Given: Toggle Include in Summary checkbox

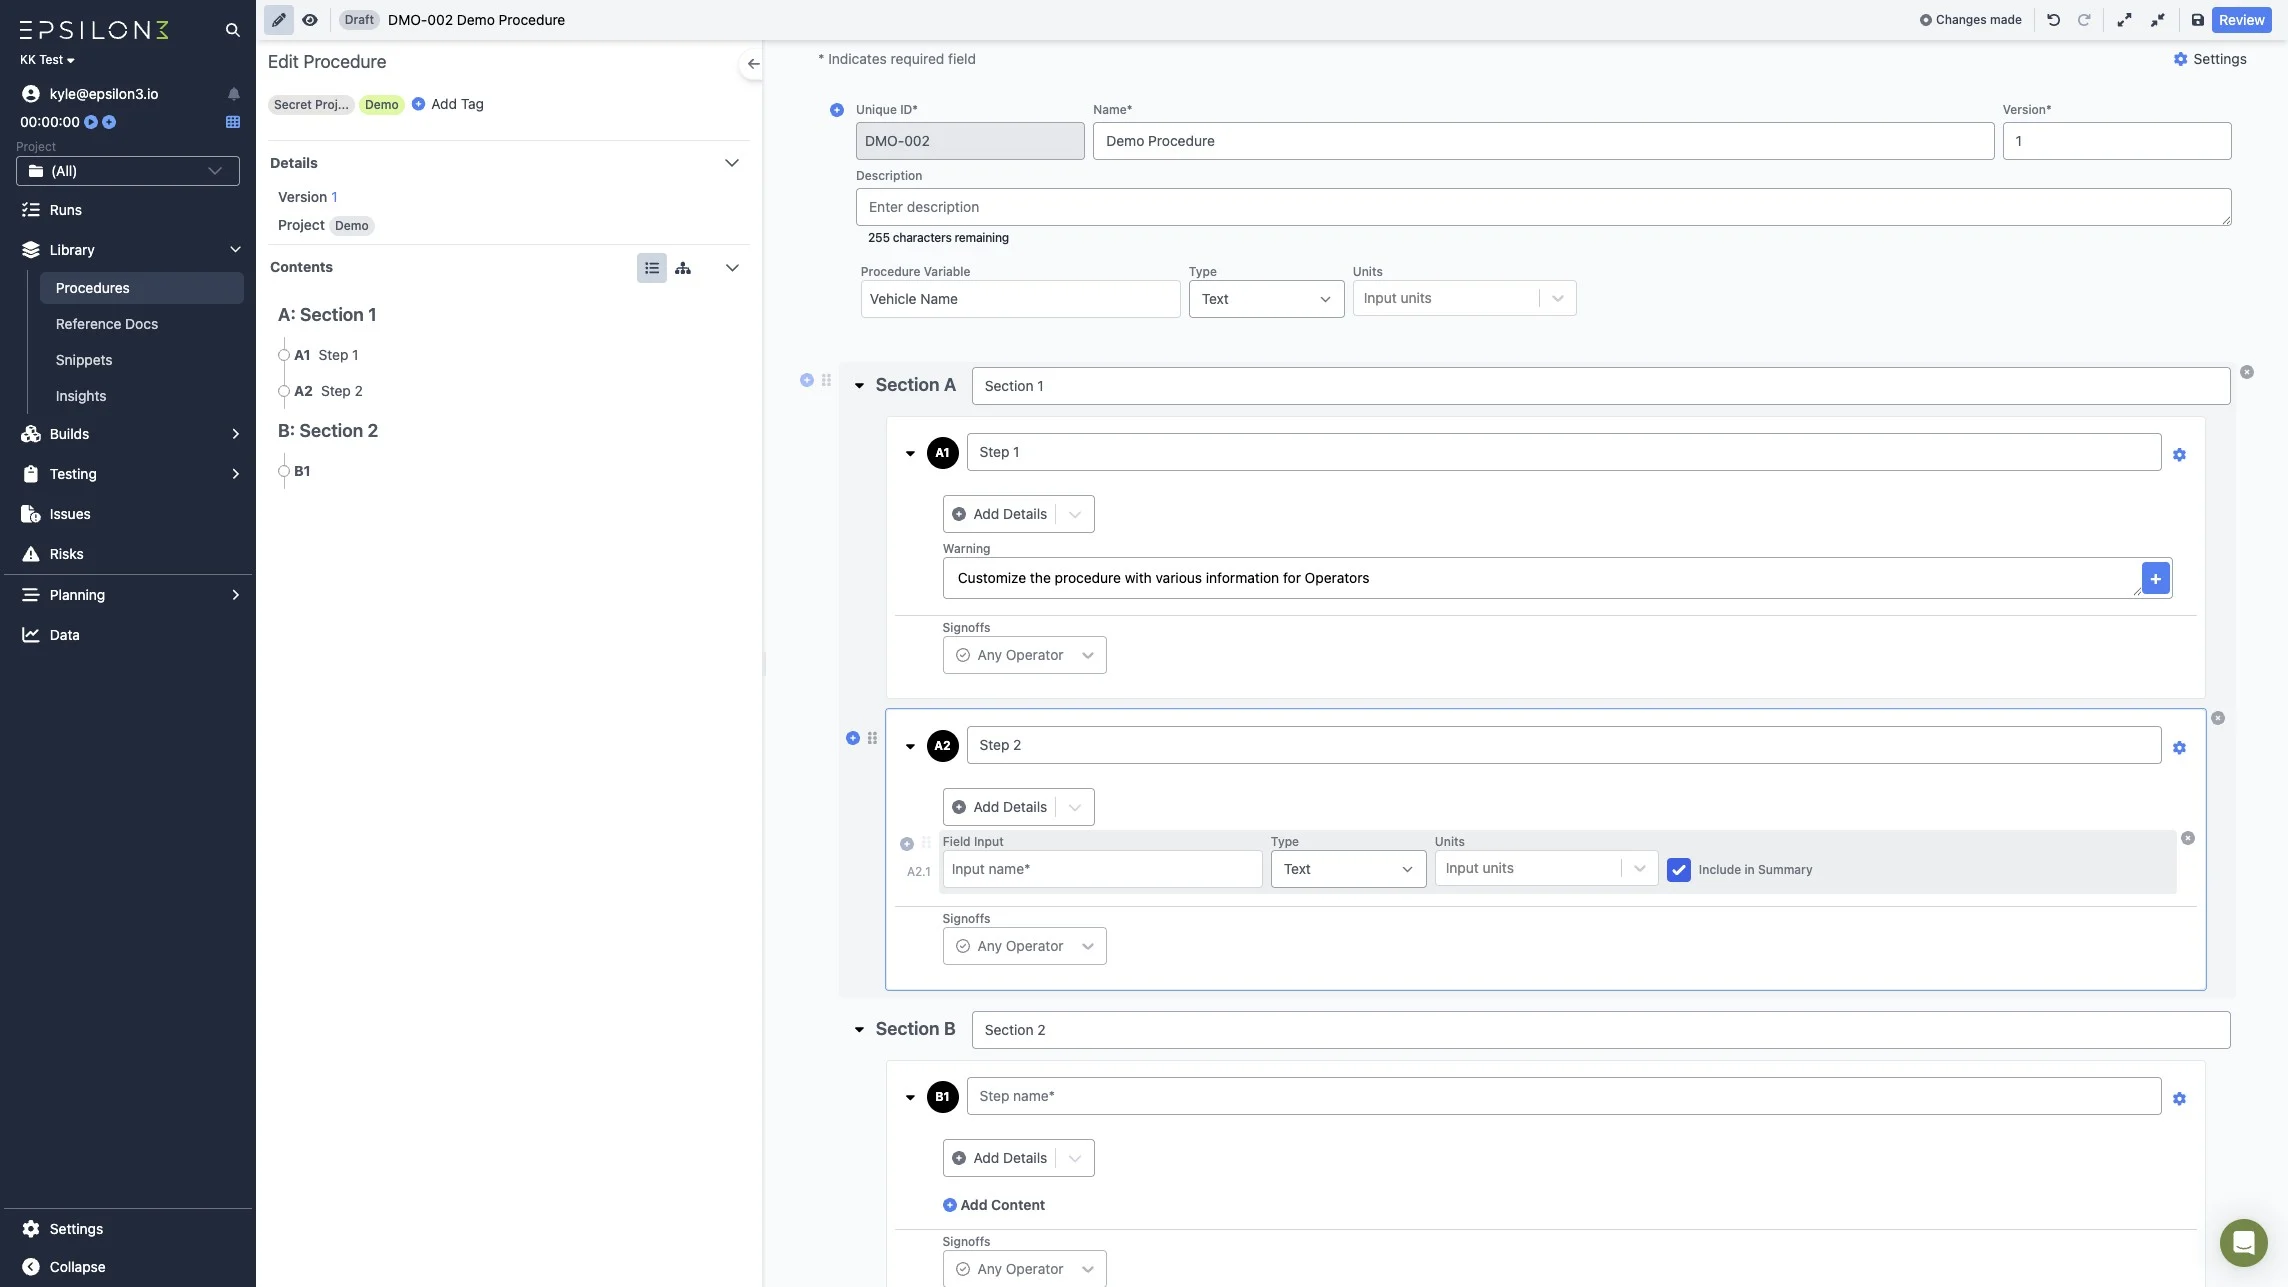Looking at the screenshot, I should click(x=1679, y=870).
